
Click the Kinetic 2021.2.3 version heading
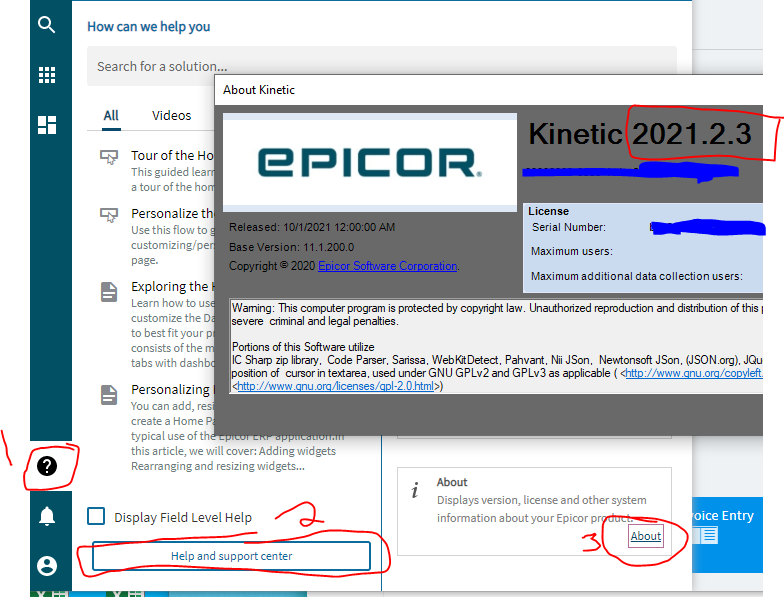(640, 134)
